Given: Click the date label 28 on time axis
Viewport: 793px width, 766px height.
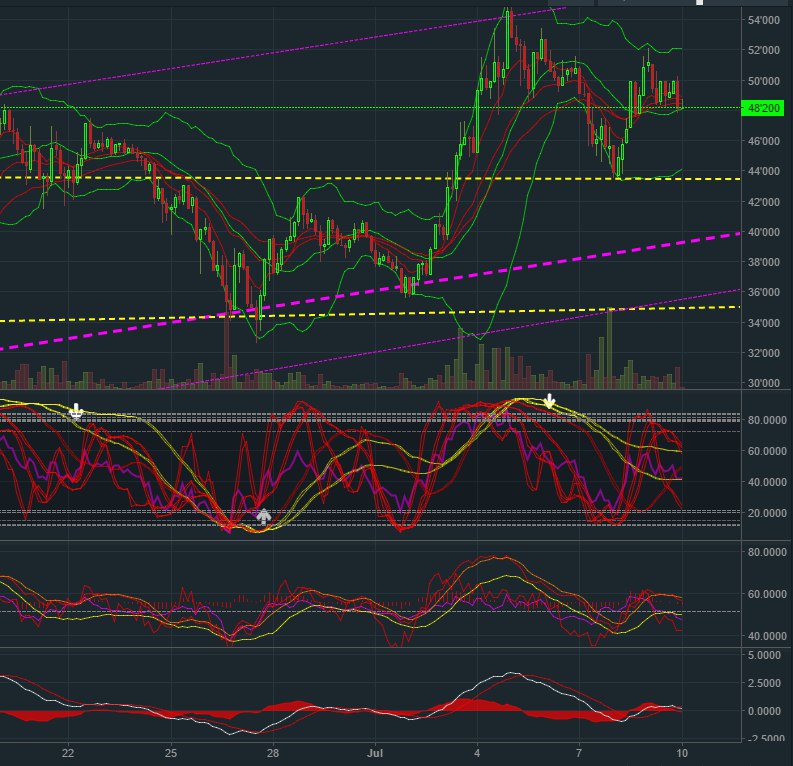Looking at the screenshot, I should pos(273,753).
